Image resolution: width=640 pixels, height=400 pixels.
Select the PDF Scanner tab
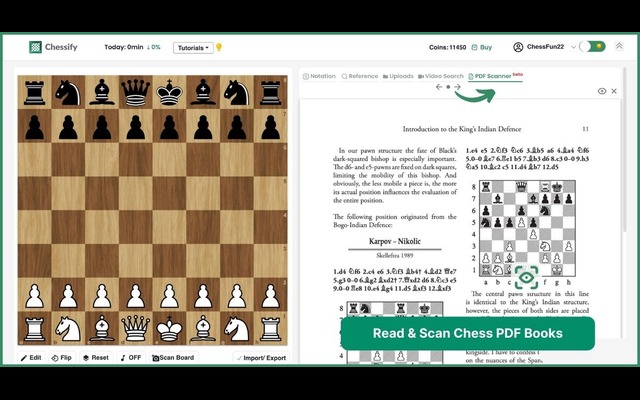click(x=495, y=76)
